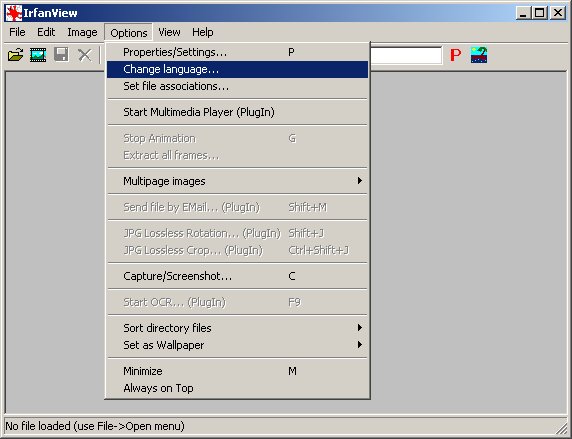
Task: Start Multimedia Player (PlugIn)
Action: click(x=237, y=112)
